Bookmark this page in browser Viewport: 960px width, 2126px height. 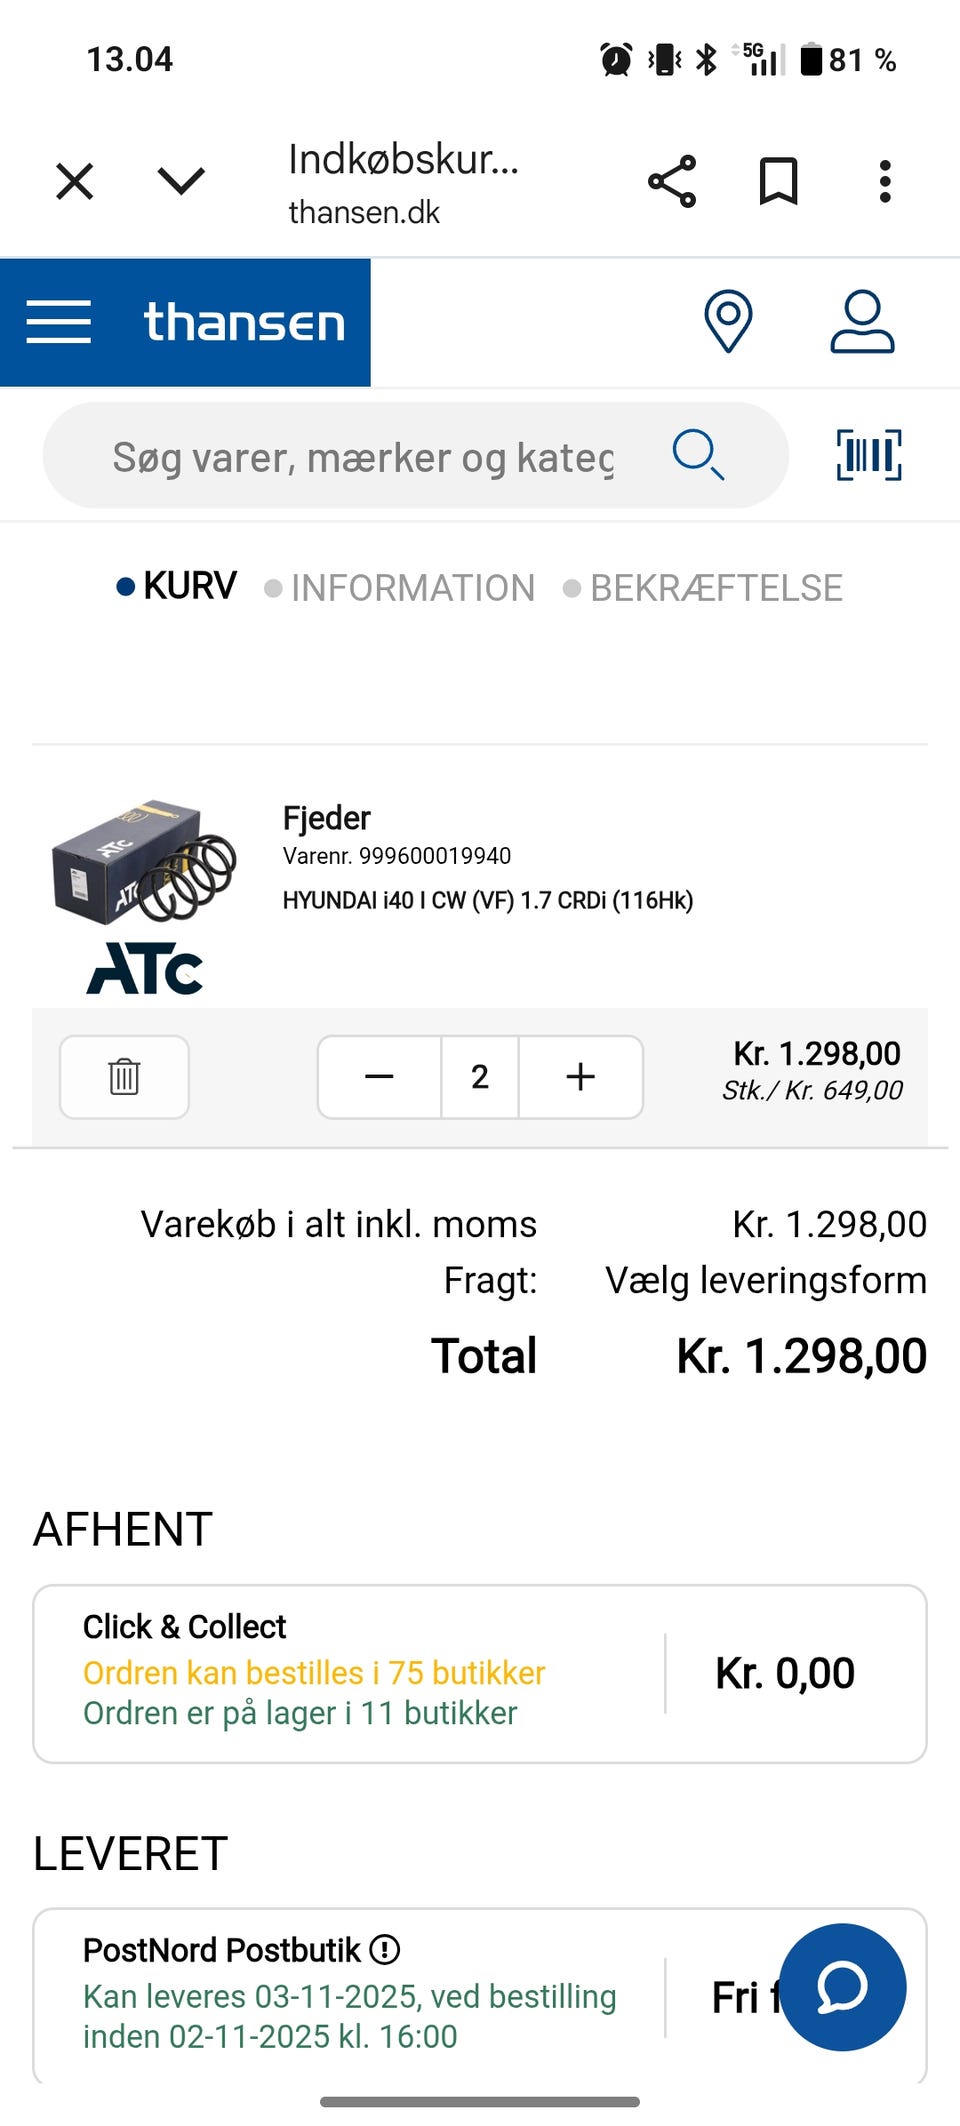pyautogui.click(x=778, y=182)
